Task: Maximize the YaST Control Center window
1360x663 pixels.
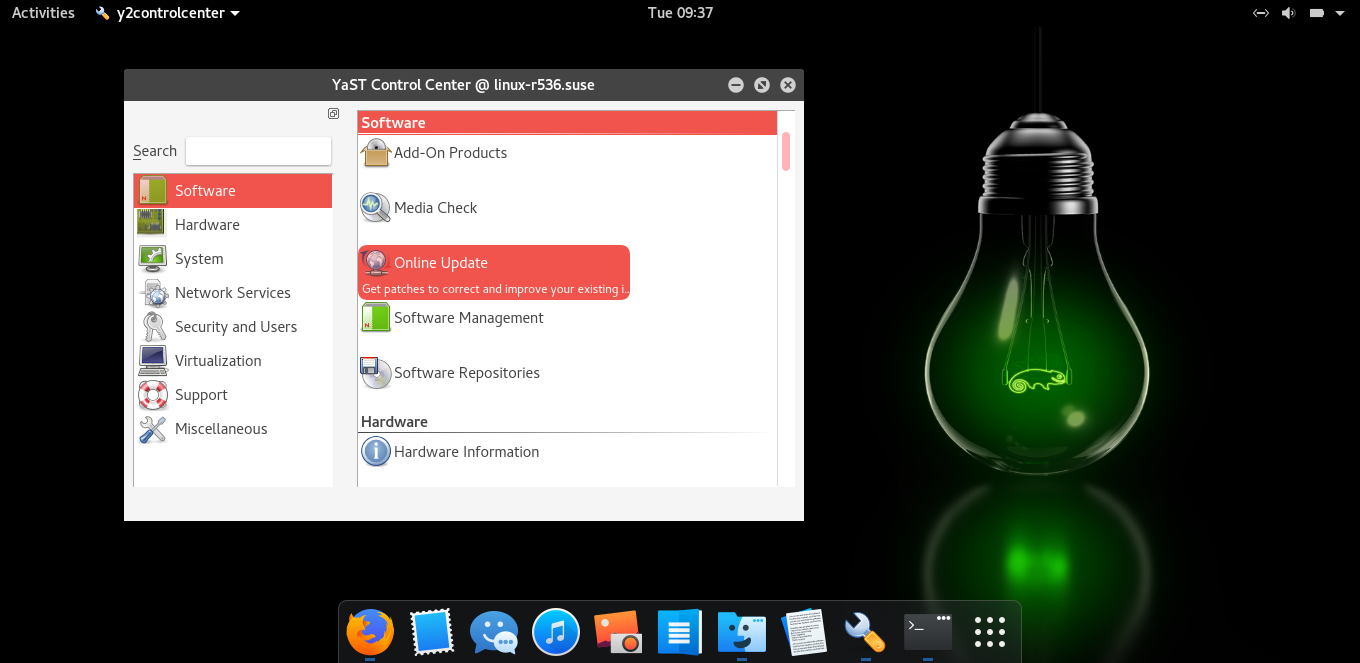Action: coord(762,85)
